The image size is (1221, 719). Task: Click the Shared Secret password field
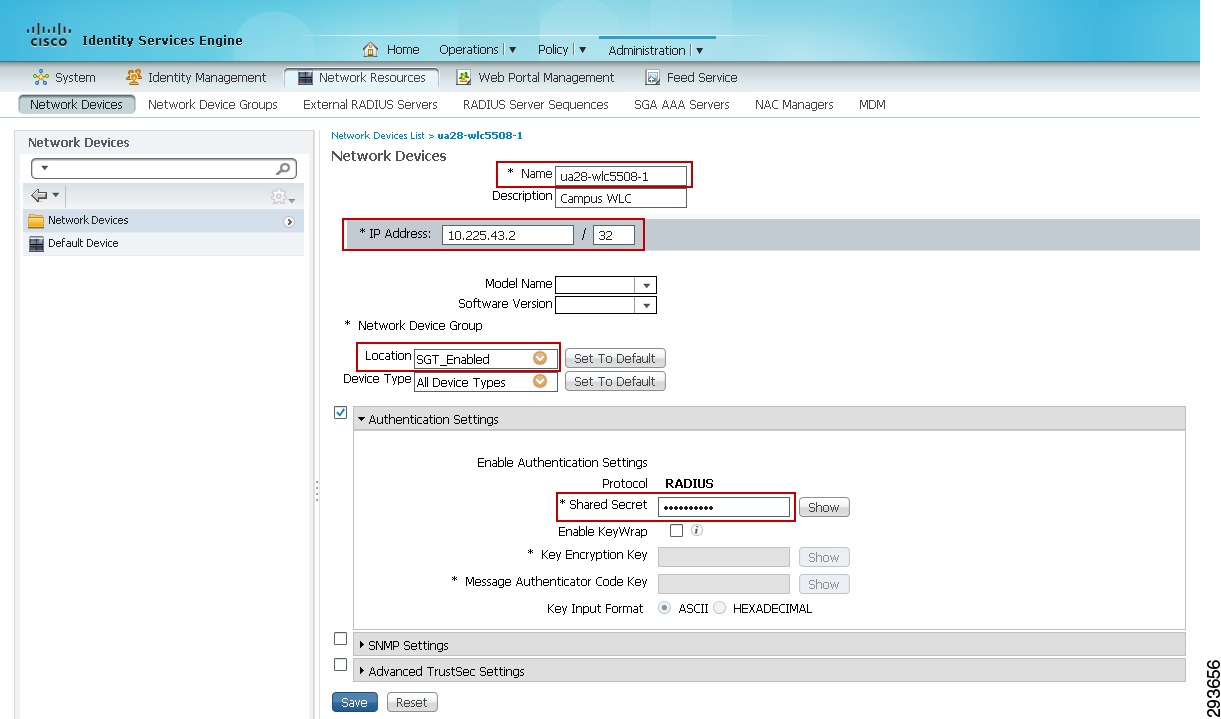coord(724,507)
